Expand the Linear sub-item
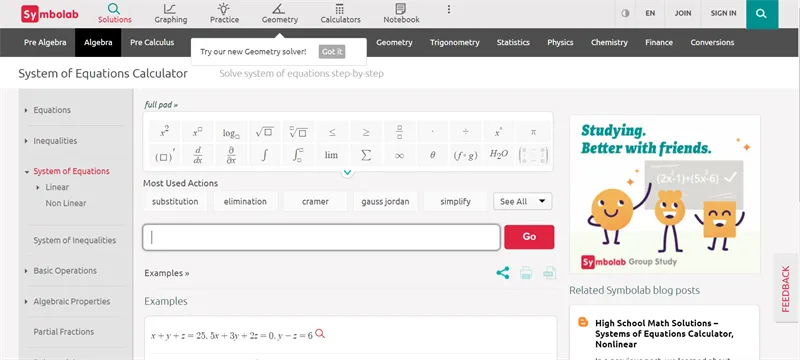The image size is (800, 360). (x=38, y=188)
